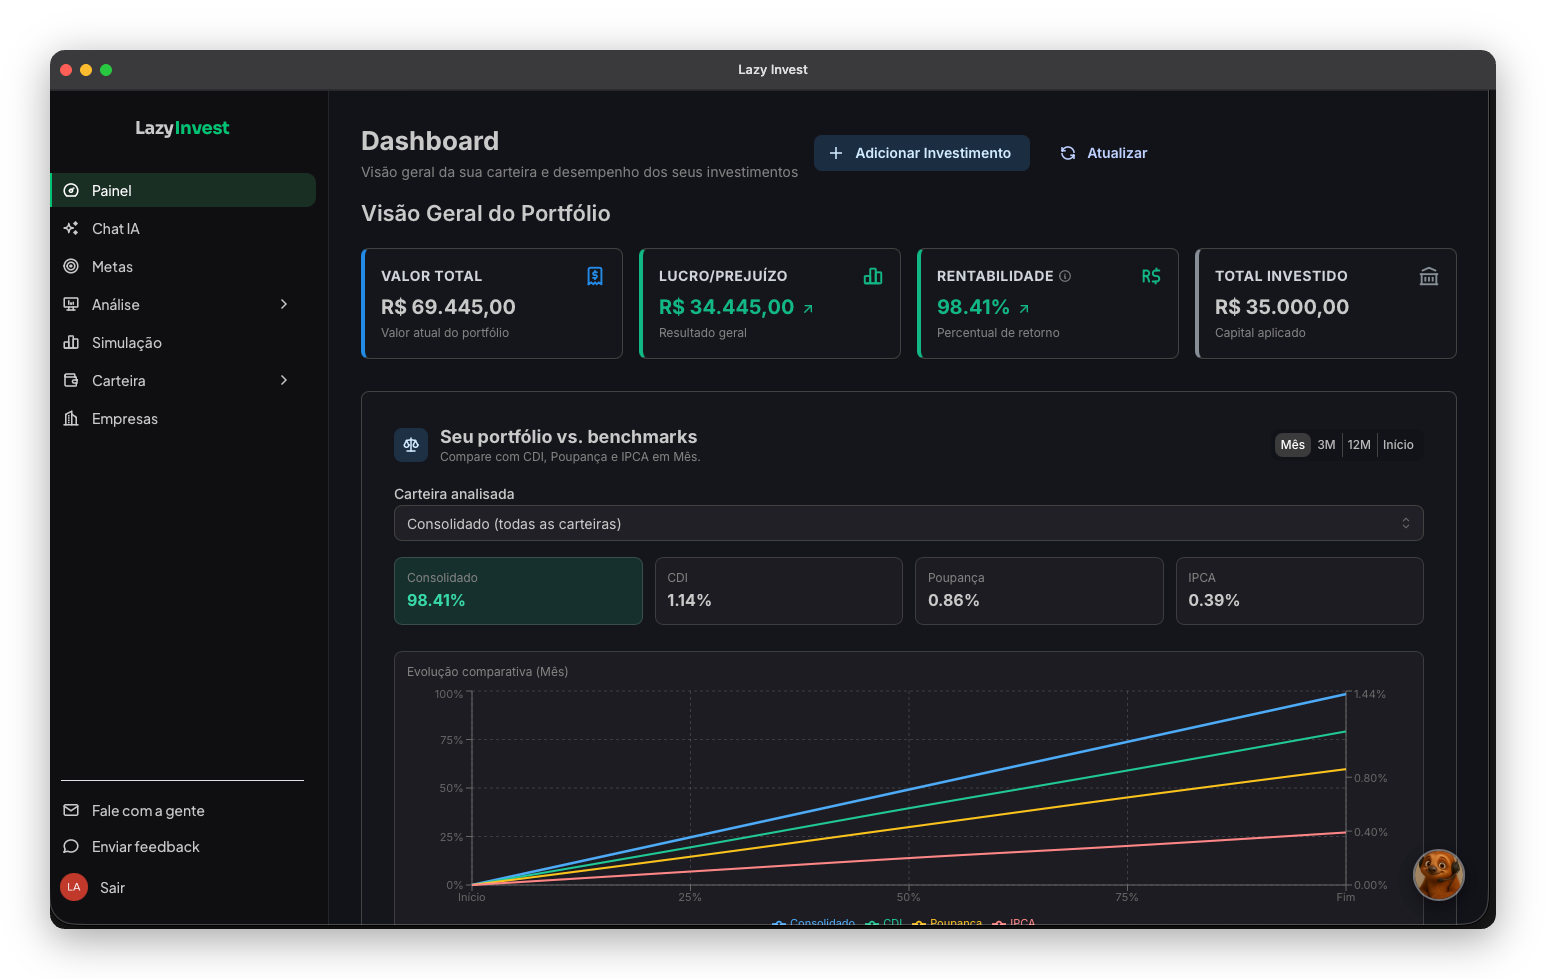Click the arrow beside R$ 34.445,00
The height and width of the screenshot is (979, 1546).
pos(808,309)
